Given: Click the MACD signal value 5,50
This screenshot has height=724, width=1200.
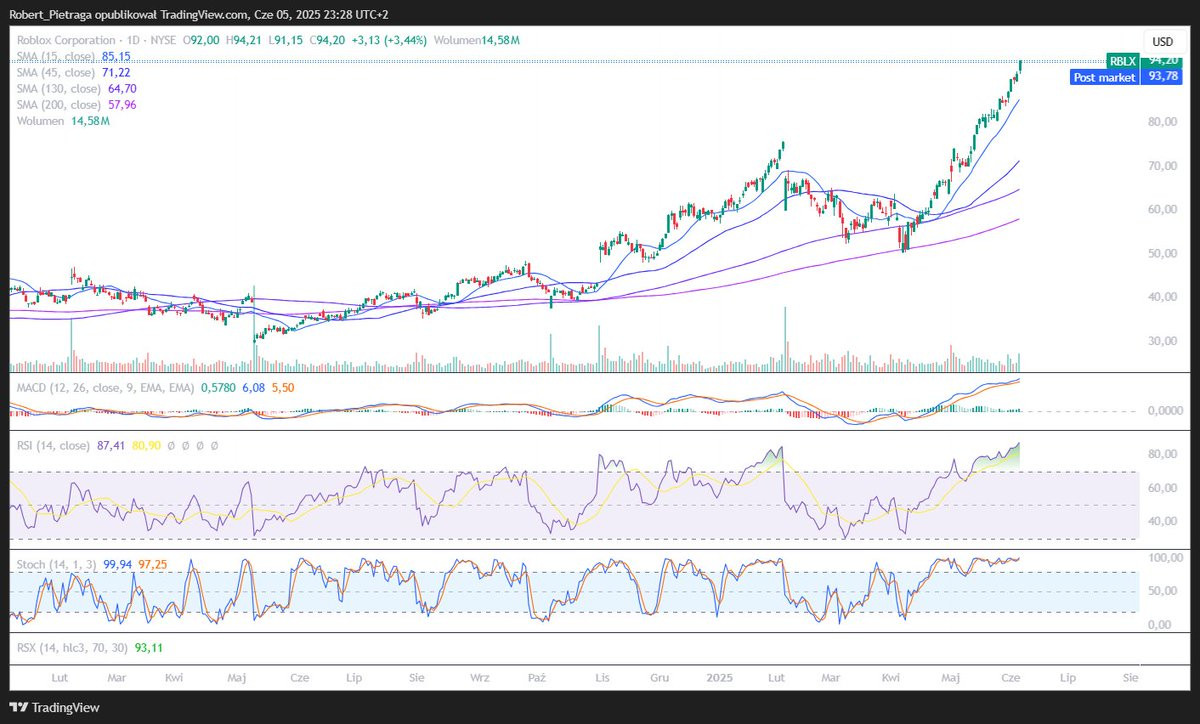Looking at the screenshot, I should 283,387.
